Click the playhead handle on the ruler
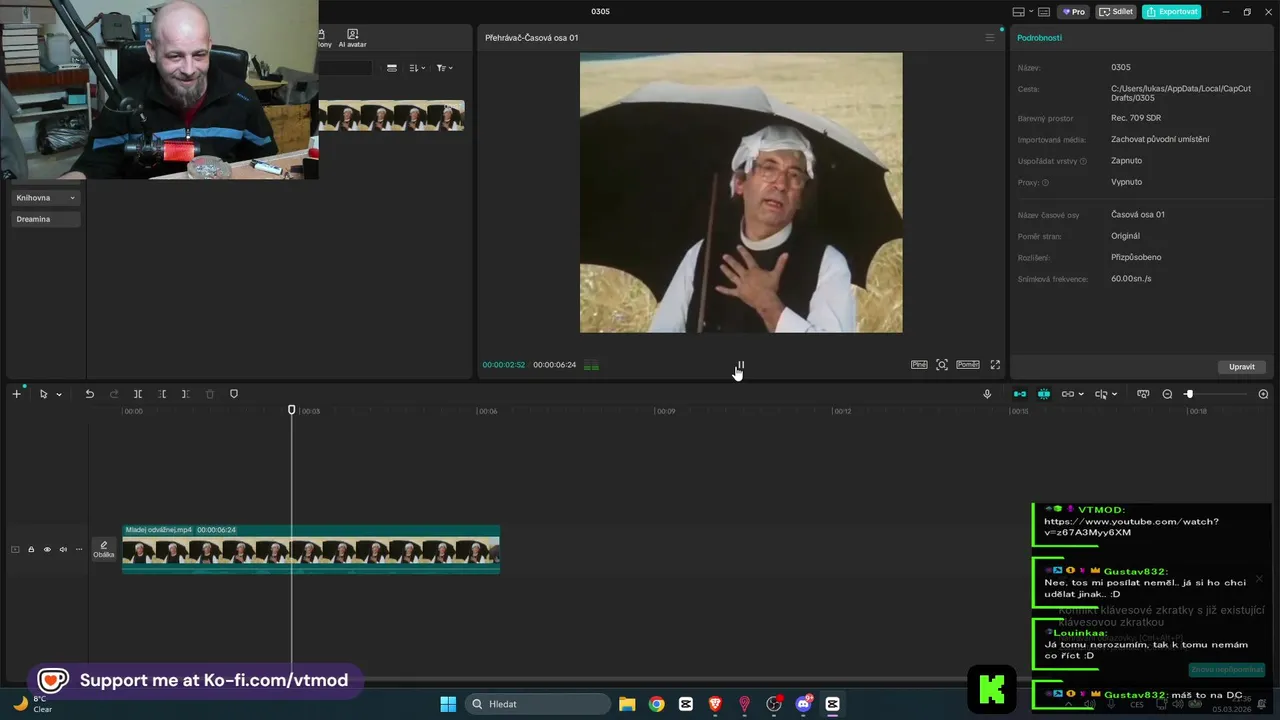1280x720 pixels. pos(292,410)
